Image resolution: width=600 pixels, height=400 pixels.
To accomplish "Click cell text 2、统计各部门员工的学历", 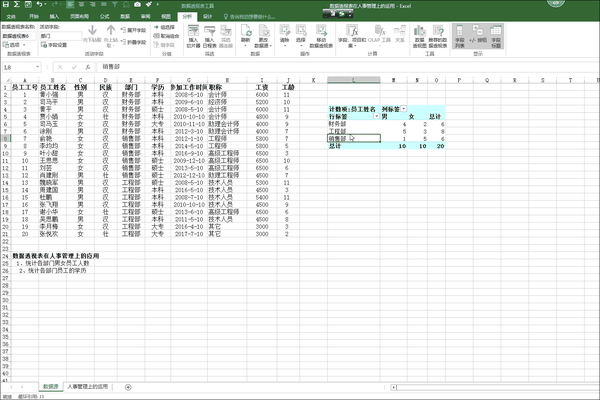I will [x=53, y=270].
